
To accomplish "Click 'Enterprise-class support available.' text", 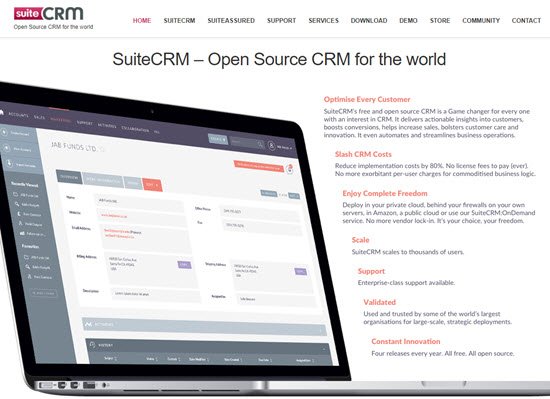I will click(406, 283).
